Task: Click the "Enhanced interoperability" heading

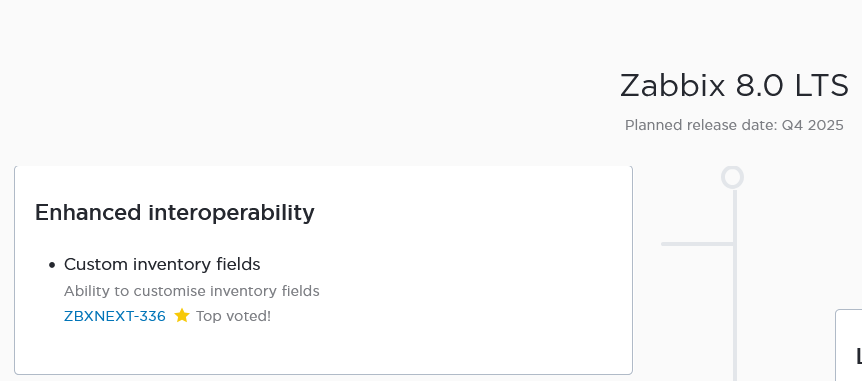Action: coord(175,212)
